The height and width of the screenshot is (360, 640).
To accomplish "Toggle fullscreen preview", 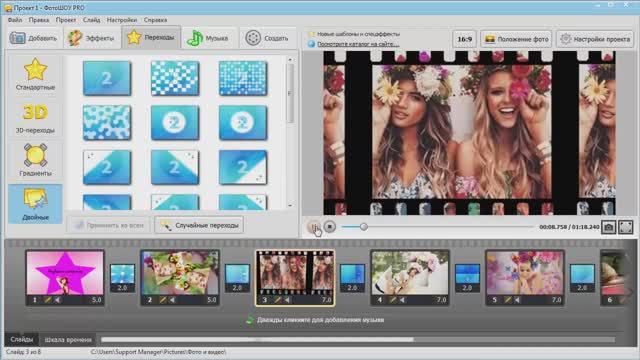I will [x=625, y=227].
